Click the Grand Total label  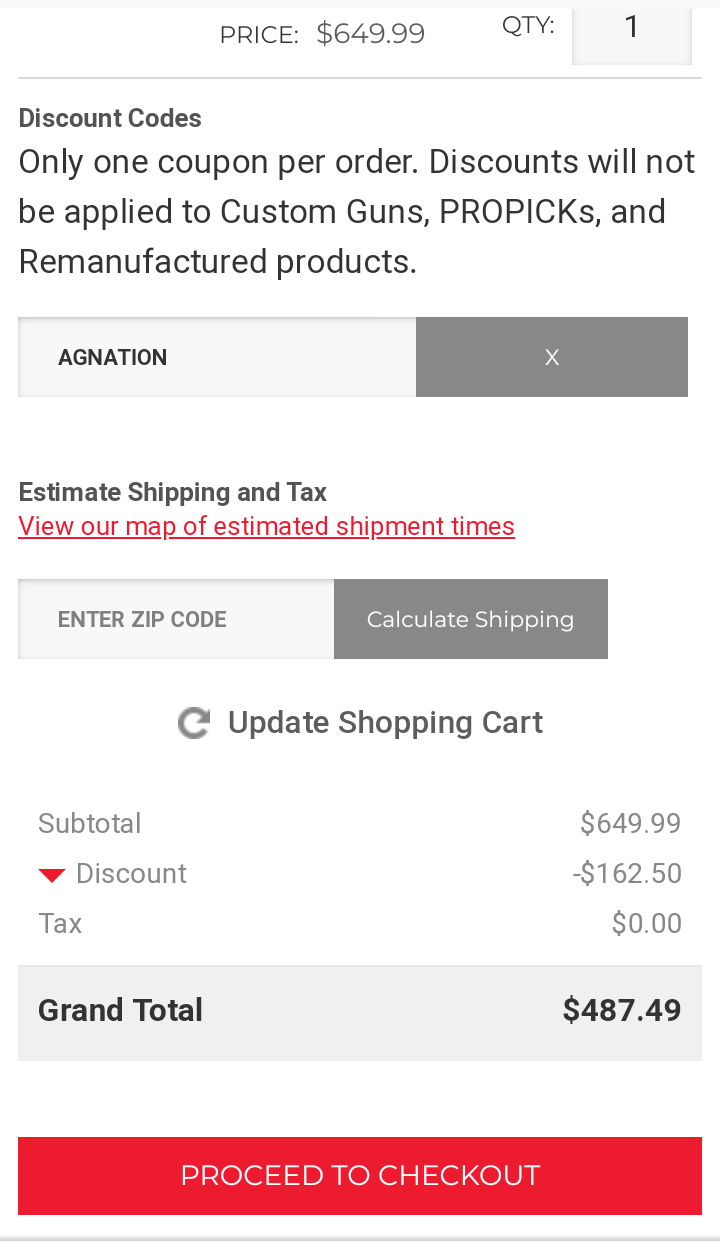(x=120, y=1010)
